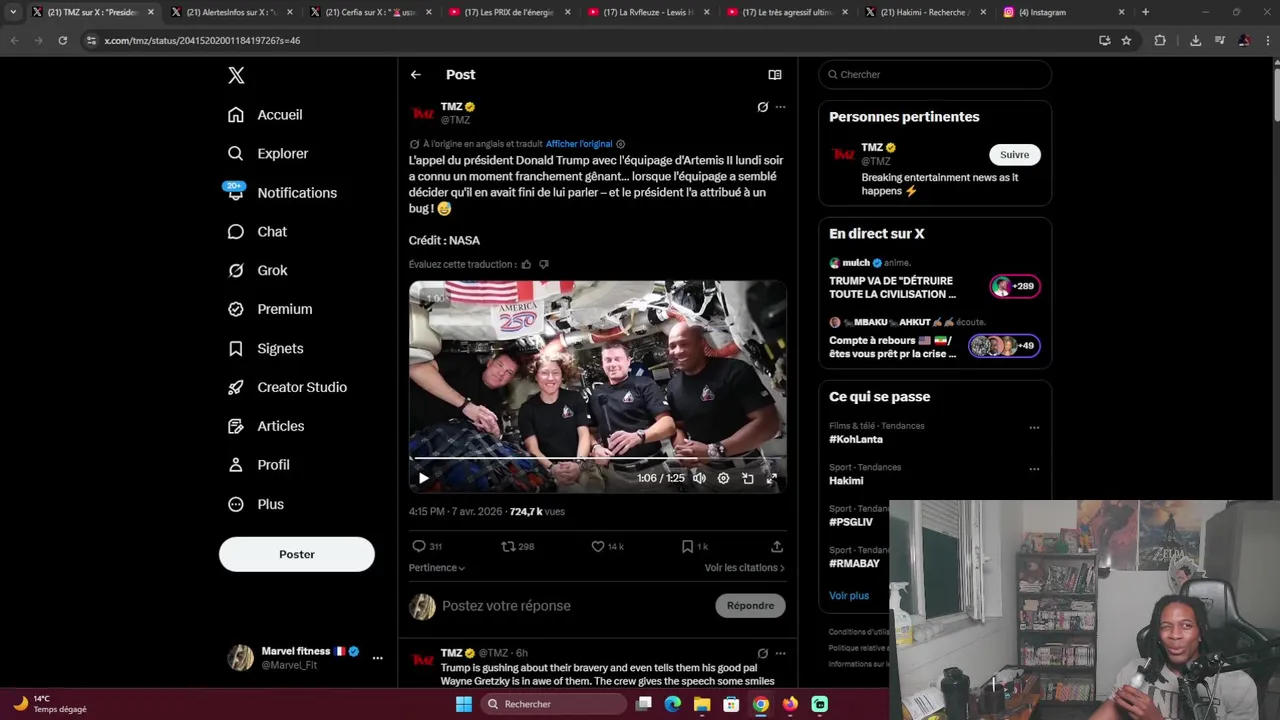Open more options on TMZ reply post
The image size is (1280, 720).
click(781, 654)
